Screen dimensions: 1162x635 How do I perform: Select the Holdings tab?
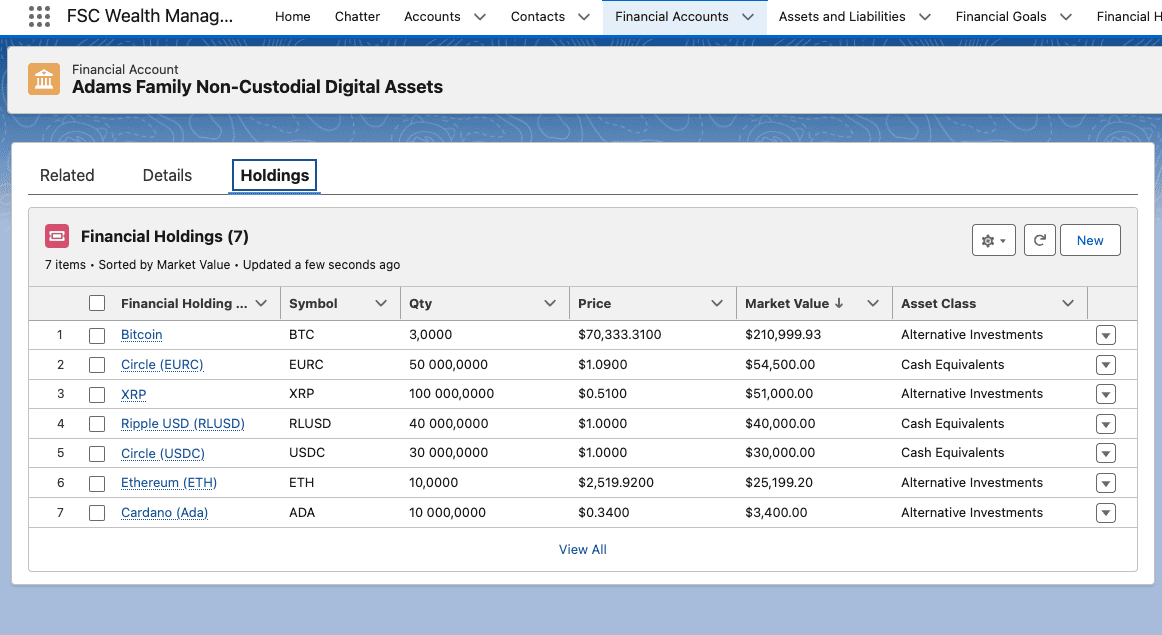tap(274, 176)
